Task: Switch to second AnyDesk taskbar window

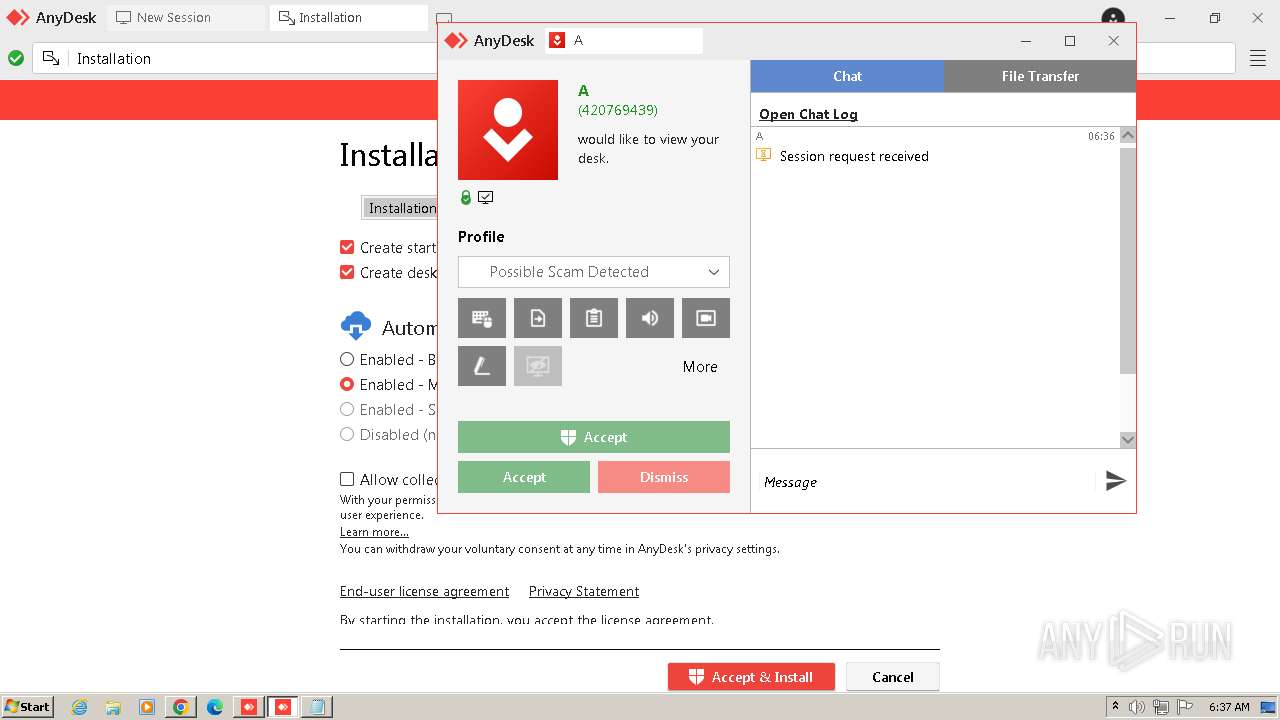Action: point(283,707)
